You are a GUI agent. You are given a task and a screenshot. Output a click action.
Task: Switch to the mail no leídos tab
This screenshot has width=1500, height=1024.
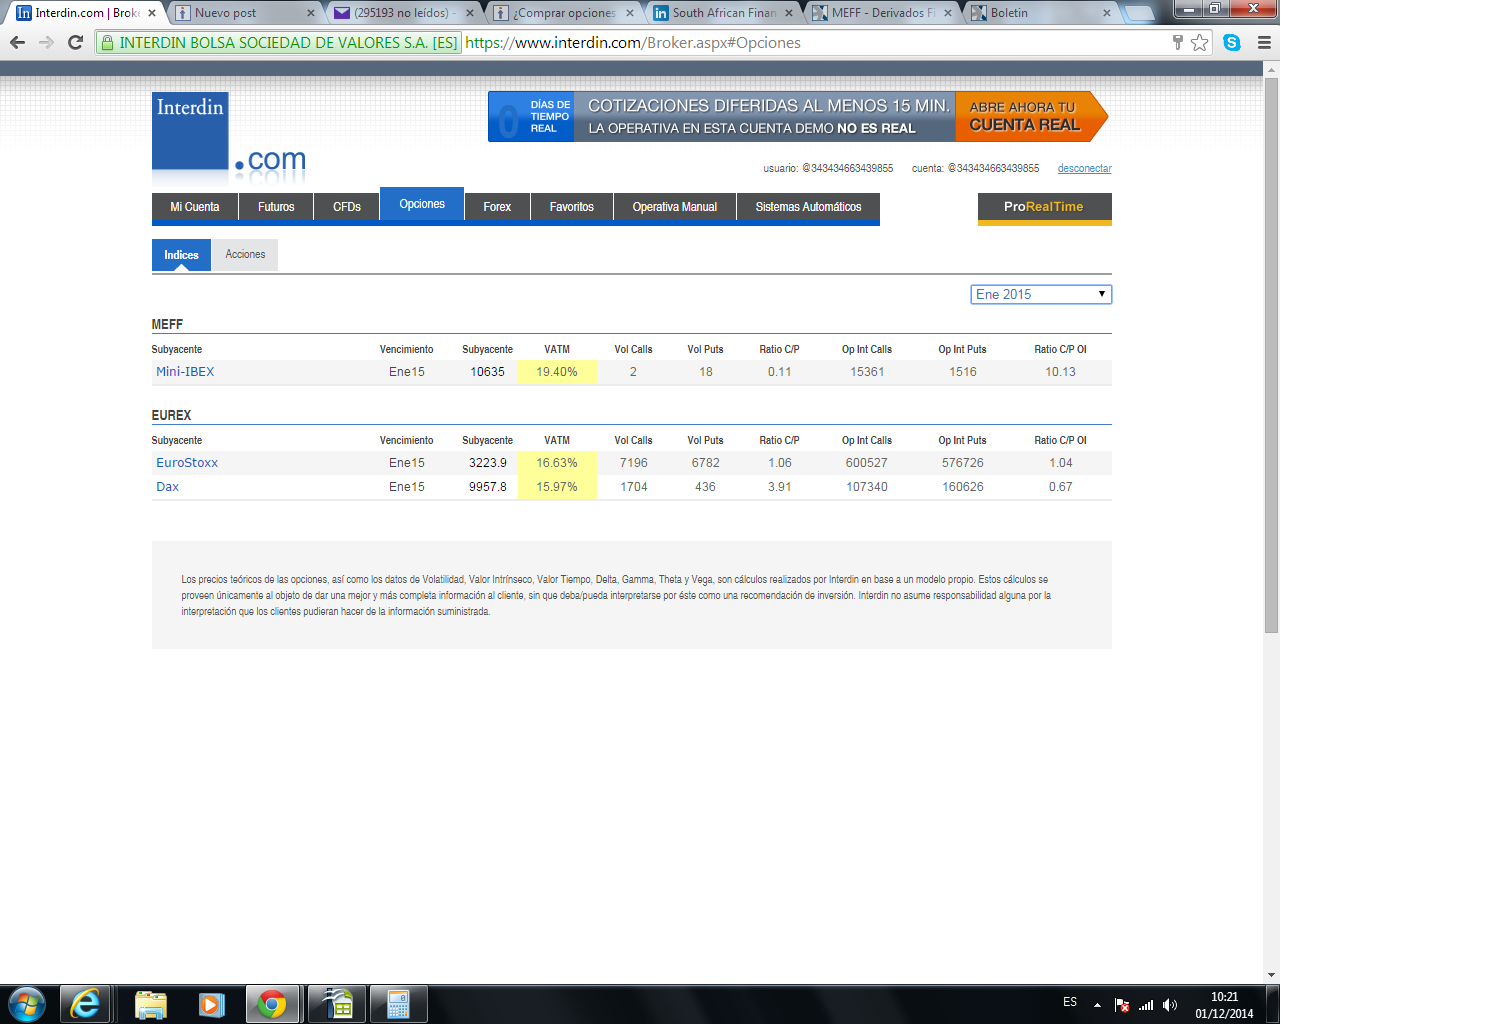pyautogui.click(x=404, y=13)
